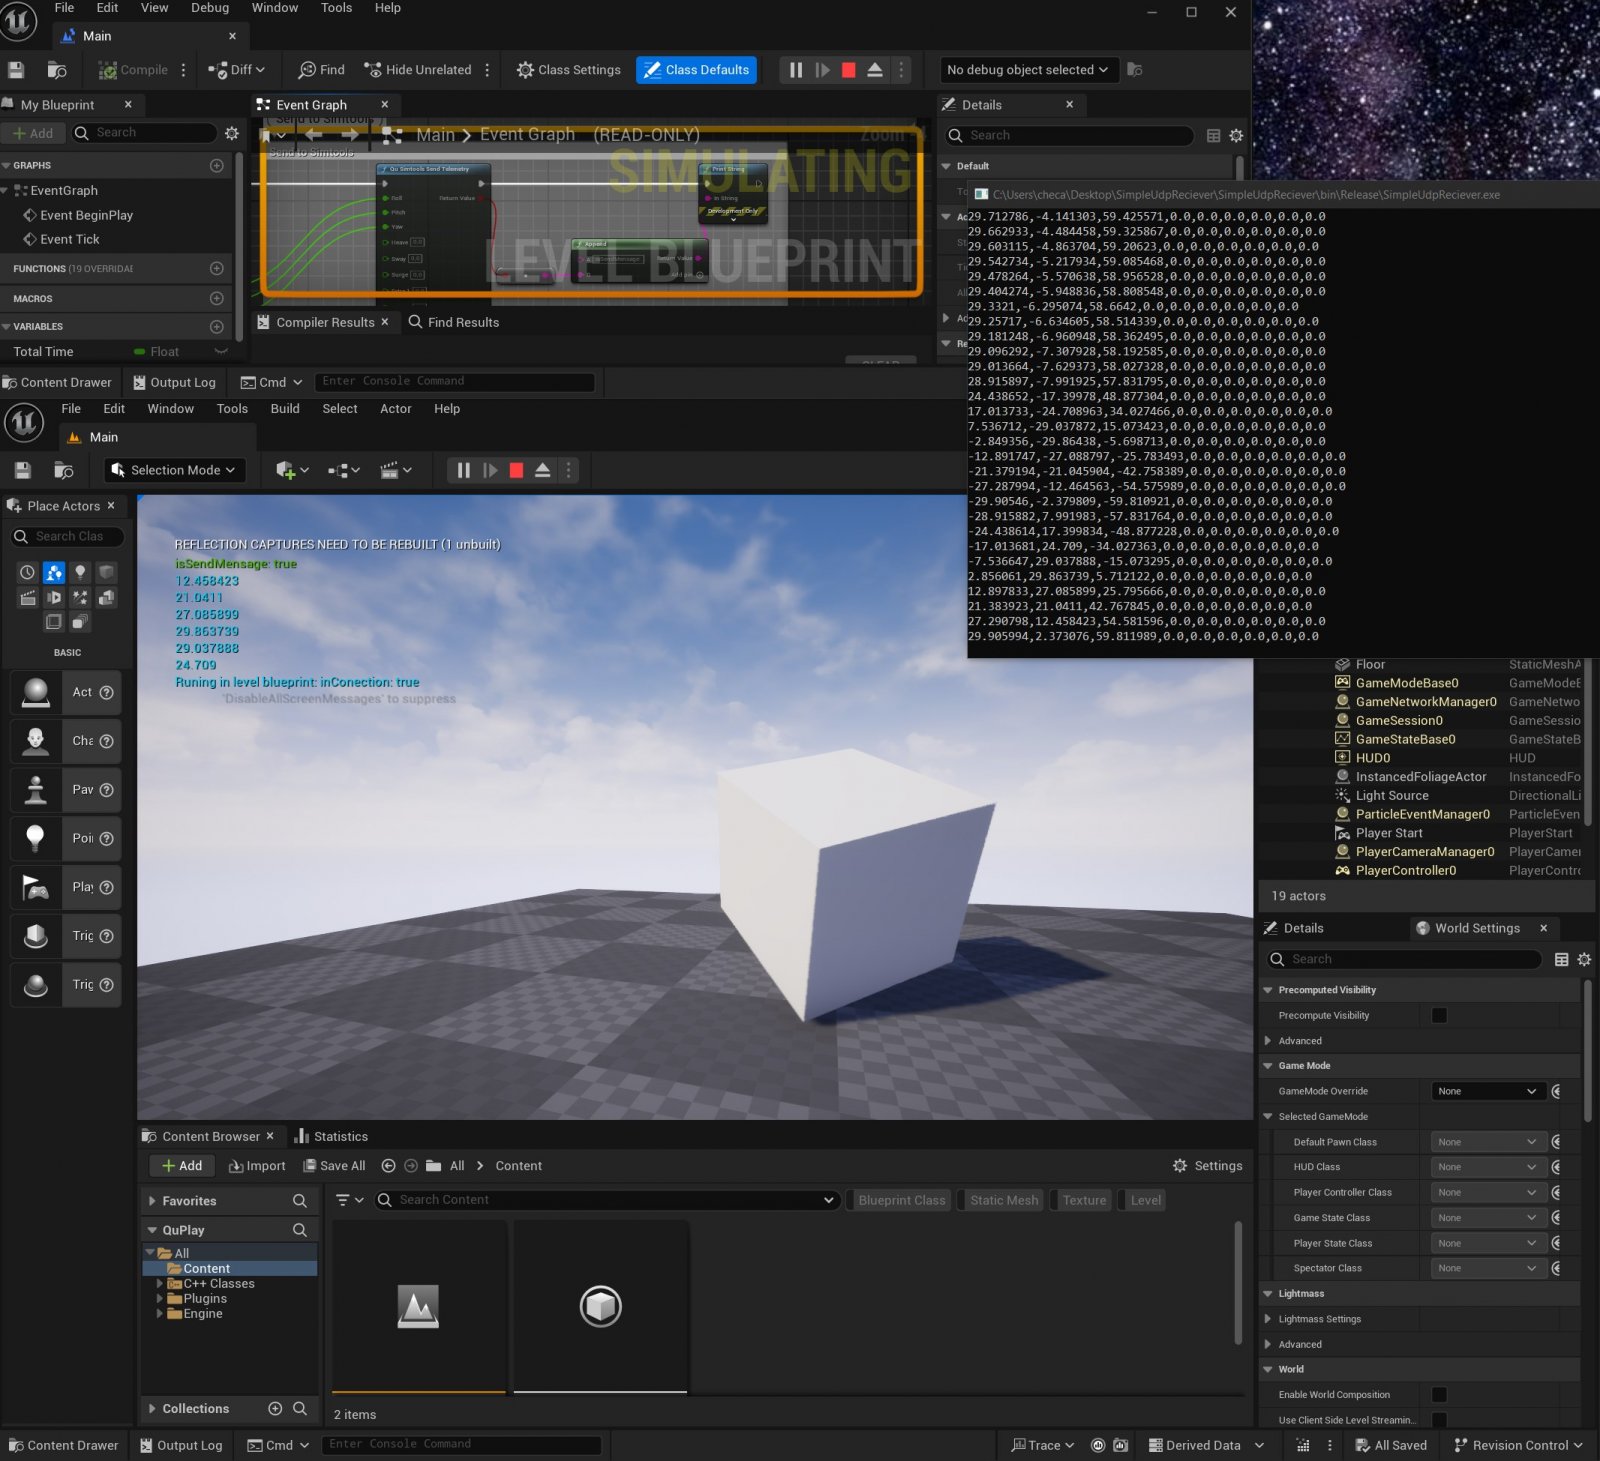Image resolution: width=1600 pixels, height=1461 pixels.
Task: Click the Class Defaults button
Action: (697, 70)
